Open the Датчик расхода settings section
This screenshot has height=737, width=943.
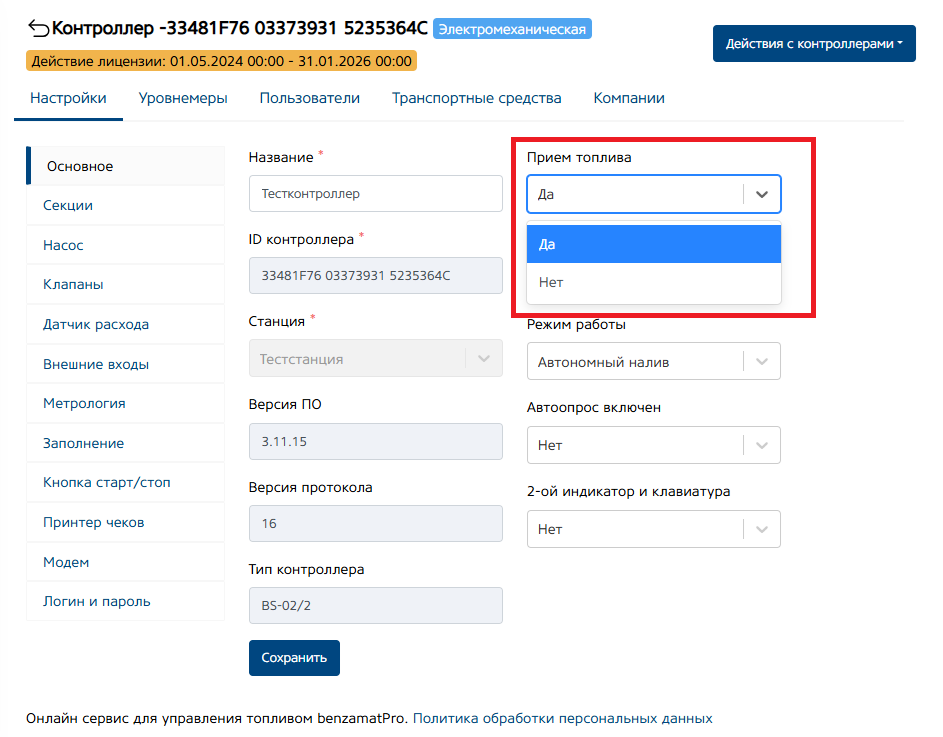coord(96,324)
